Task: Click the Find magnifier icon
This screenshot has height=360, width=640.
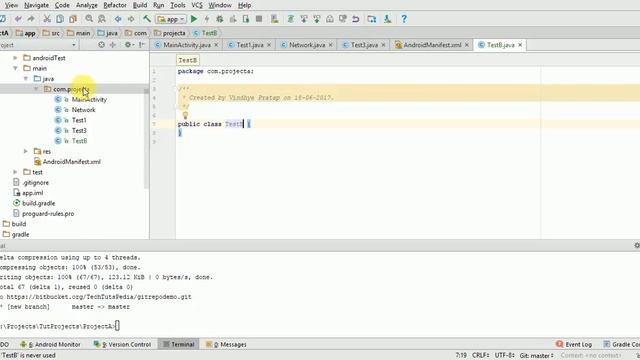Action: 89,19
